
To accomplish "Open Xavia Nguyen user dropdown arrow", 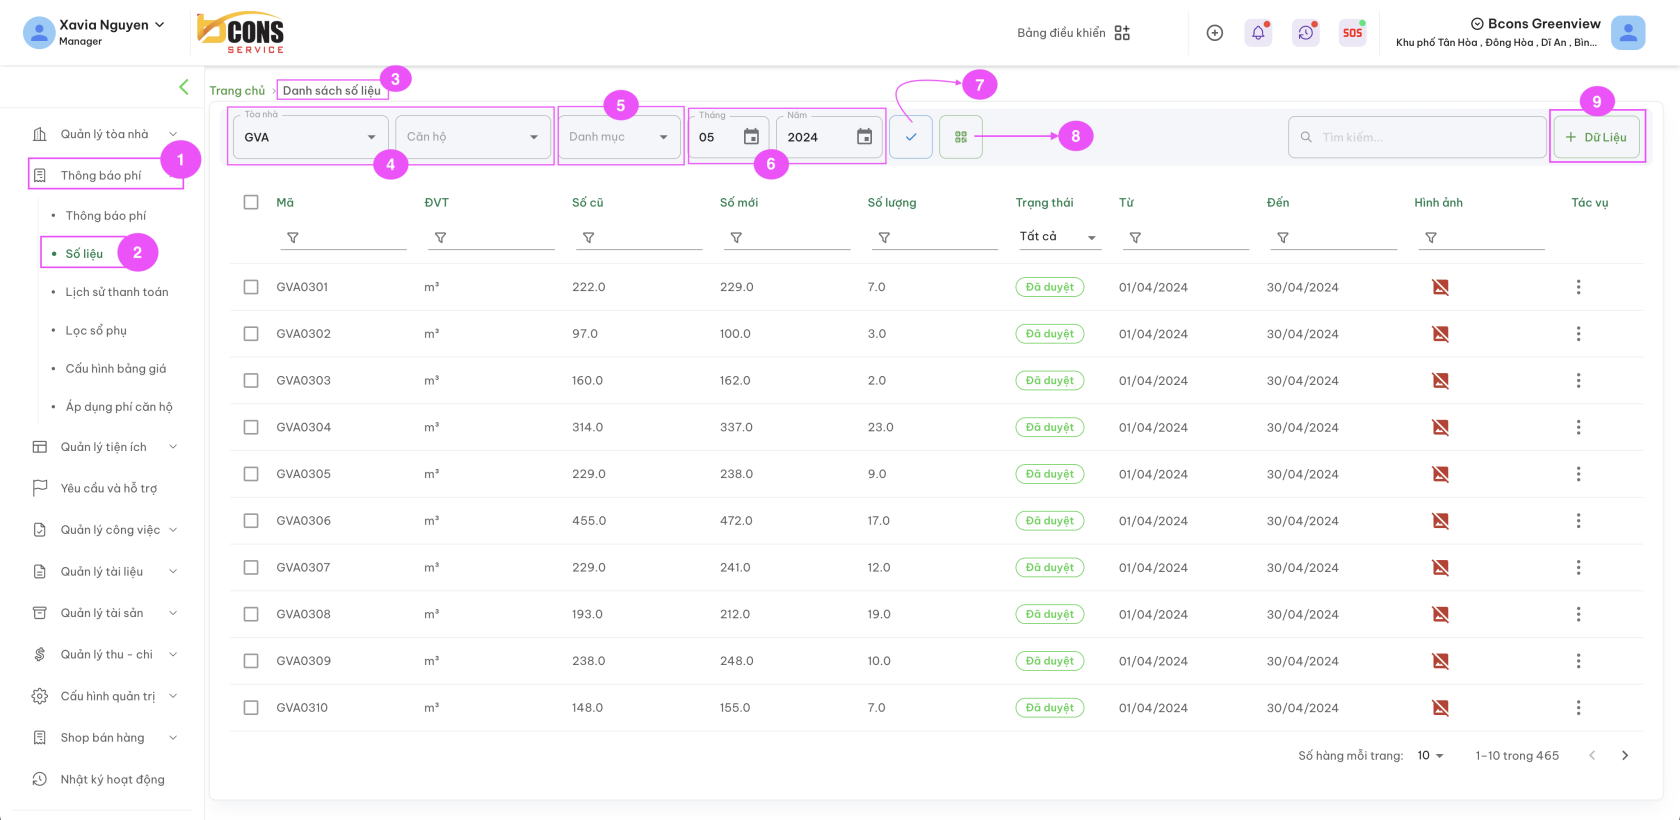I will (160, 25).
